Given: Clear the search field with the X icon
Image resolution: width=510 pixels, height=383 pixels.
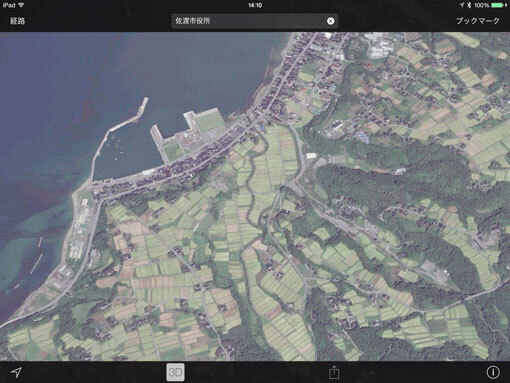Looking at the screenshot, I should (330, 21).
